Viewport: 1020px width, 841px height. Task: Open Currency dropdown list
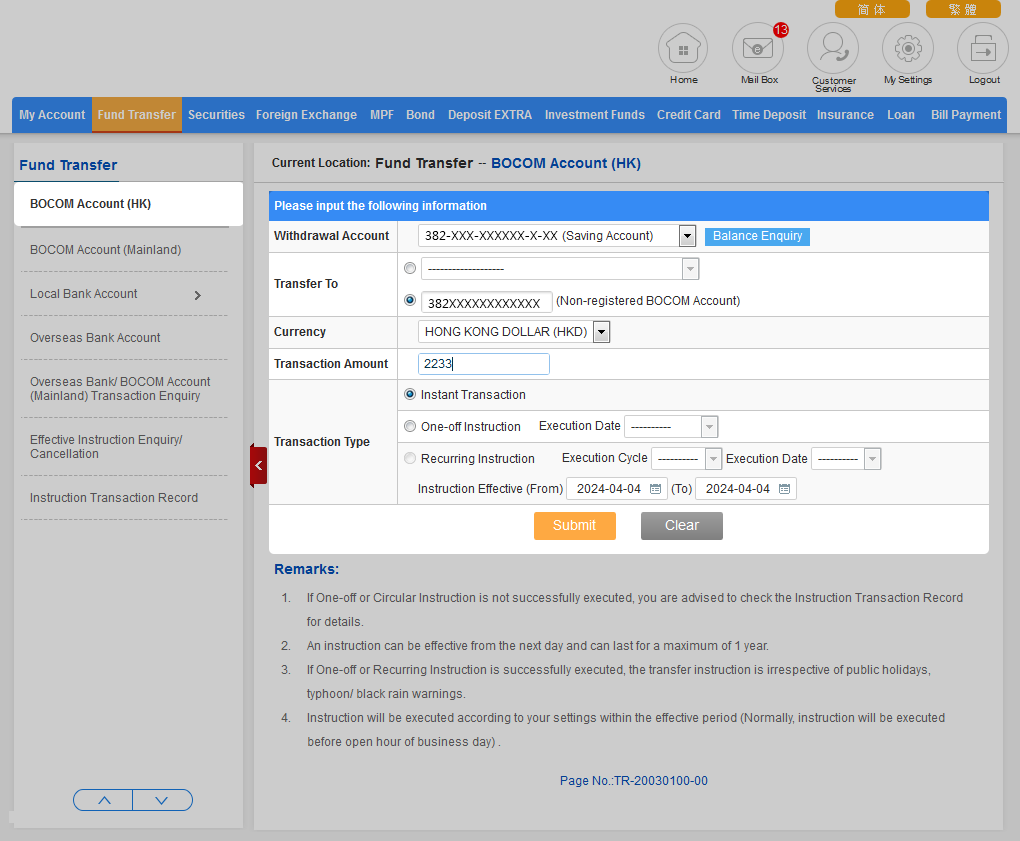pyautogui.click(x=601, y=332)
